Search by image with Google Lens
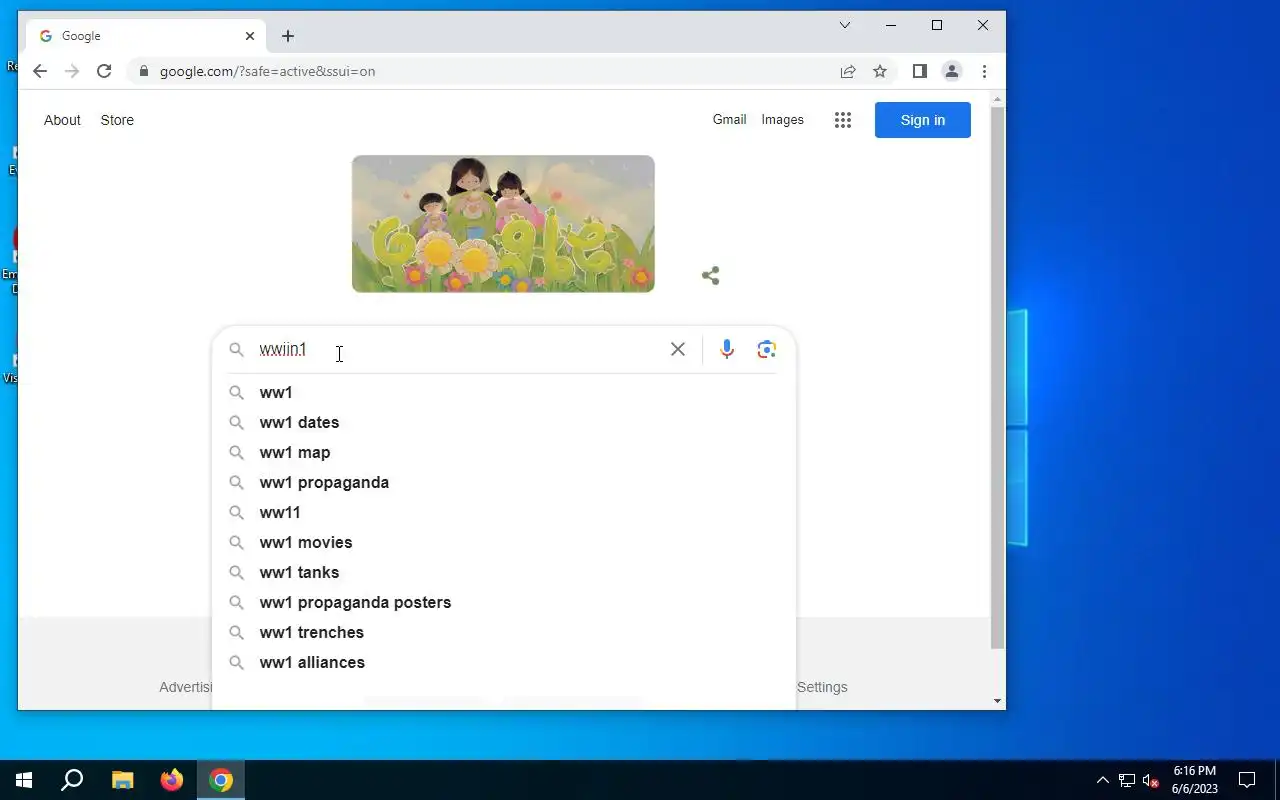Viewport: 1280px width, 800px height. (767, 349)
